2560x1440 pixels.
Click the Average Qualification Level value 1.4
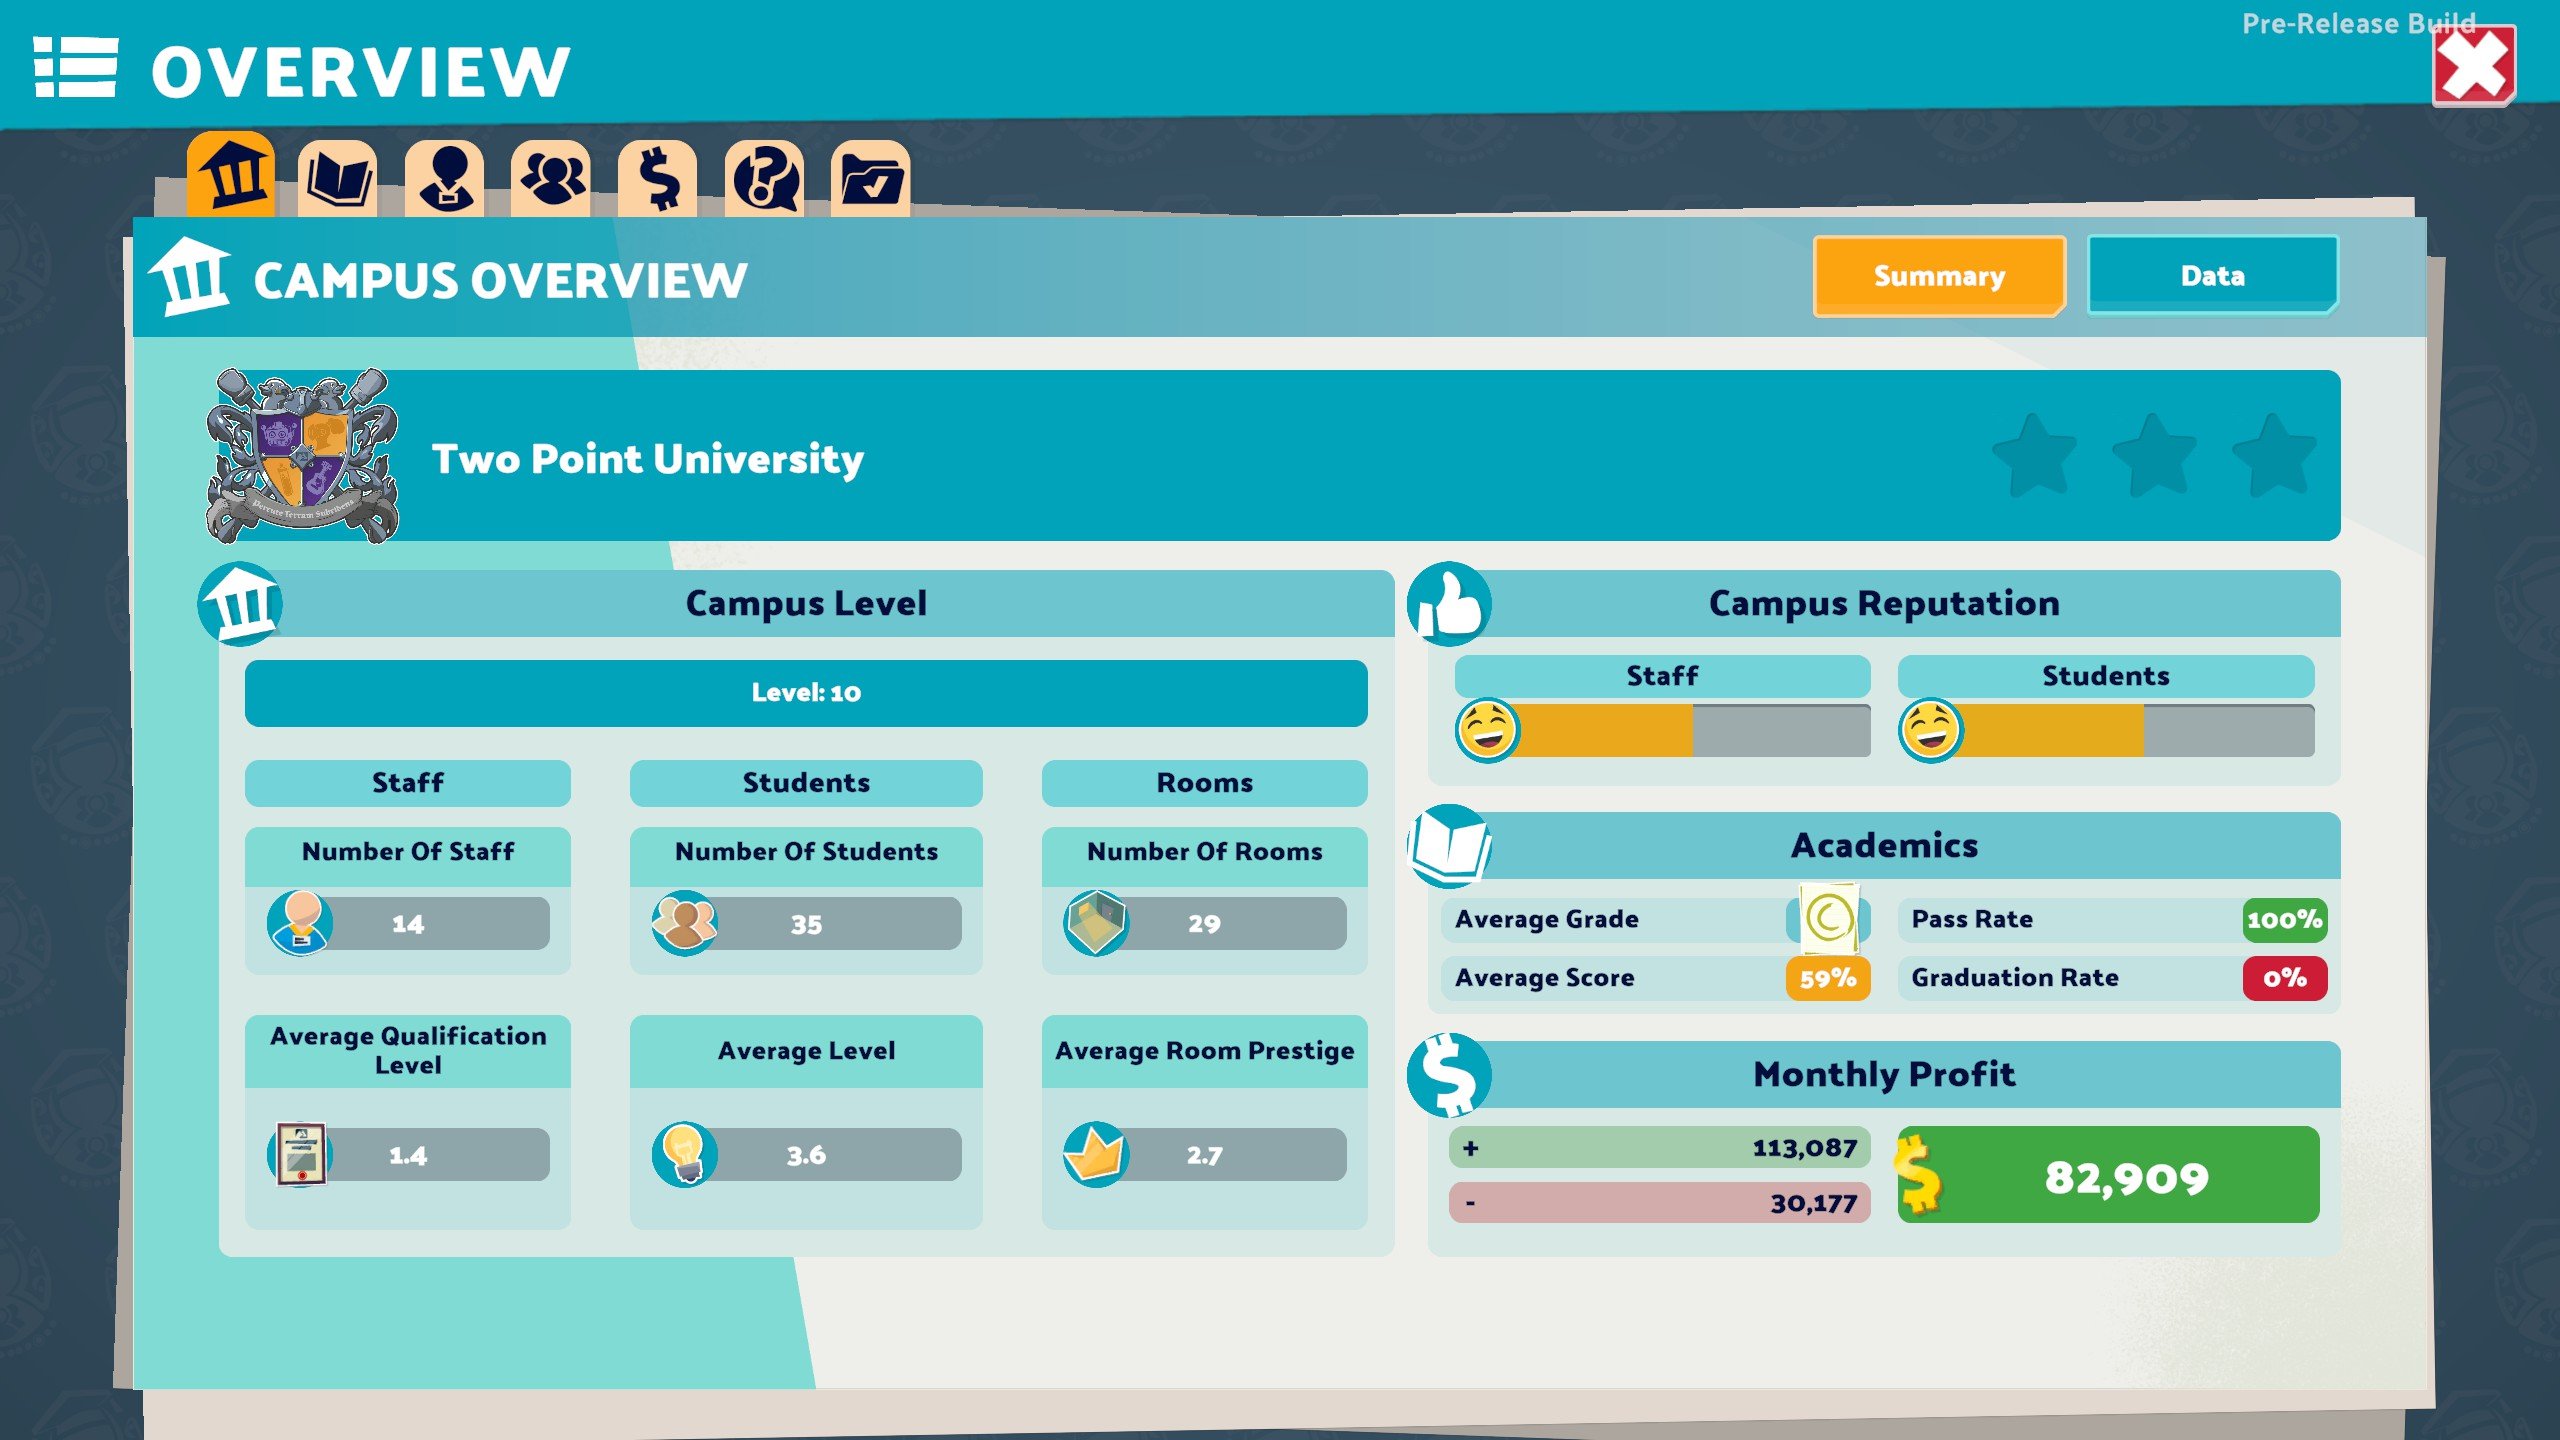tap(408, 1155)
